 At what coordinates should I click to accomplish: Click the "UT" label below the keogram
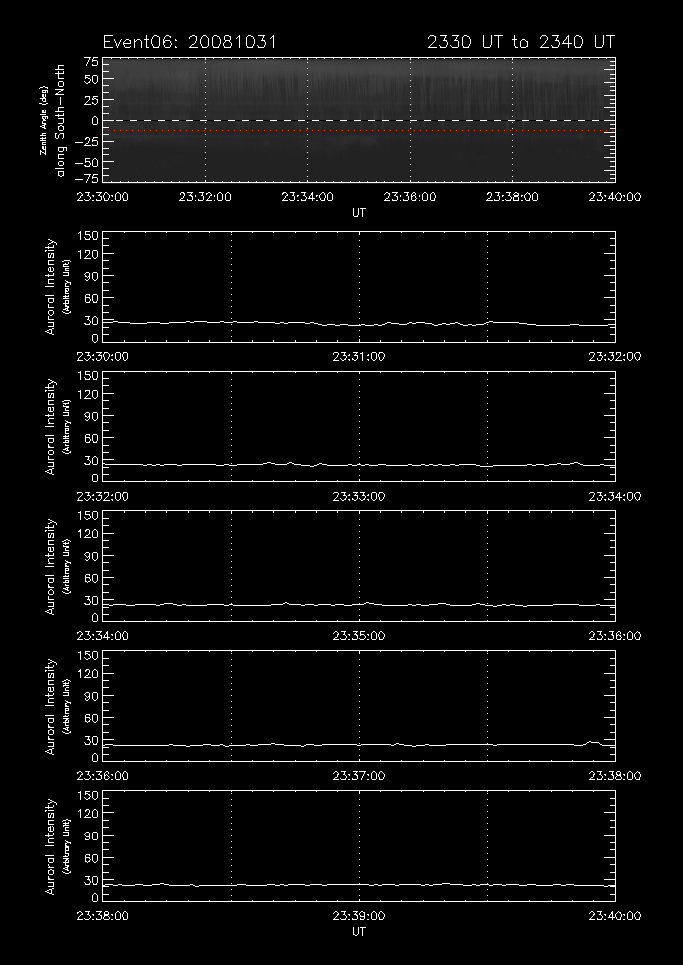click(359, 213)
